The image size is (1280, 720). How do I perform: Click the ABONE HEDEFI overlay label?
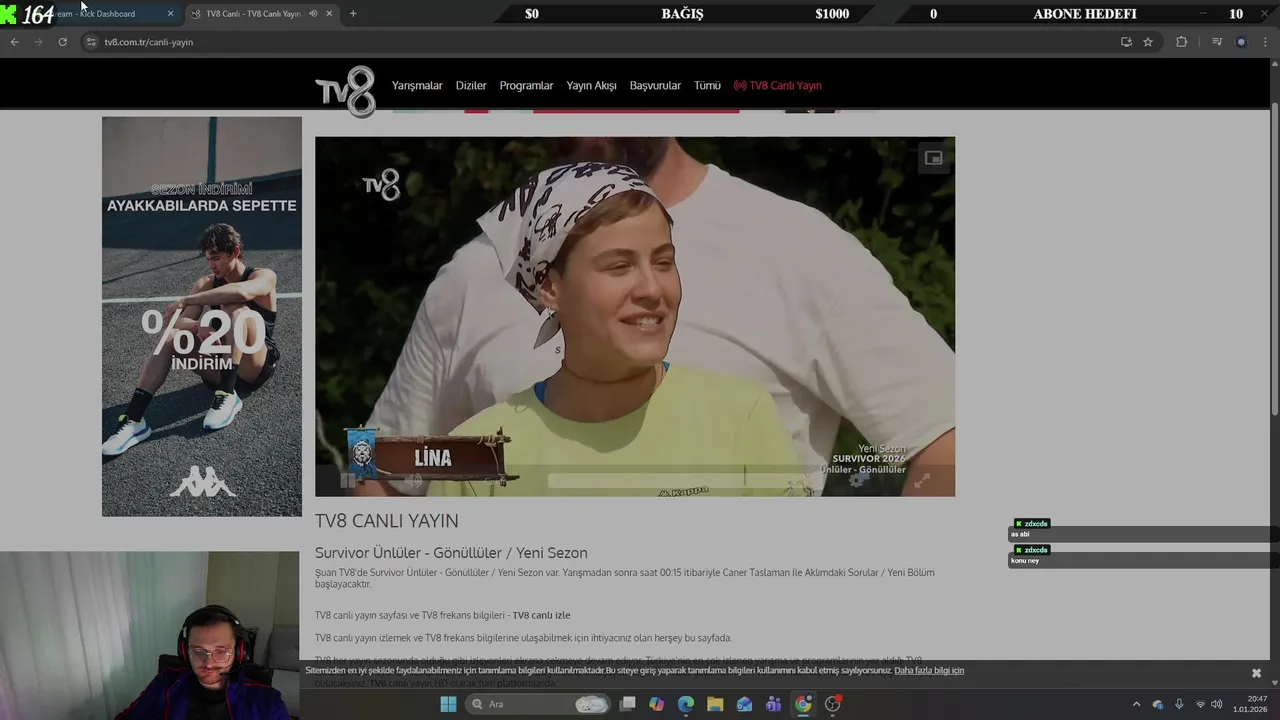point(1084,14)
